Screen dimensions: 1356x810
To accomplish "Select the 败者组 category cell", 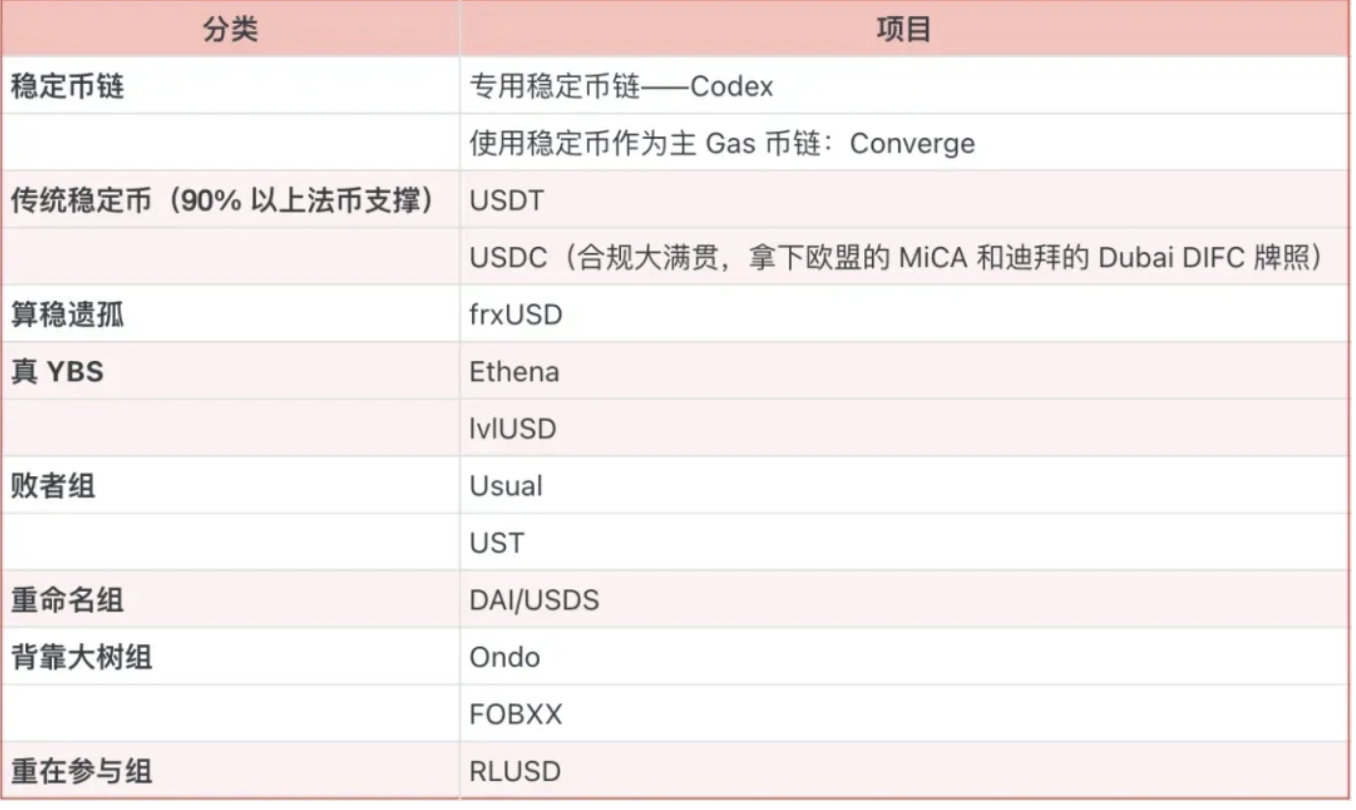I will click(x=230, y=486).
